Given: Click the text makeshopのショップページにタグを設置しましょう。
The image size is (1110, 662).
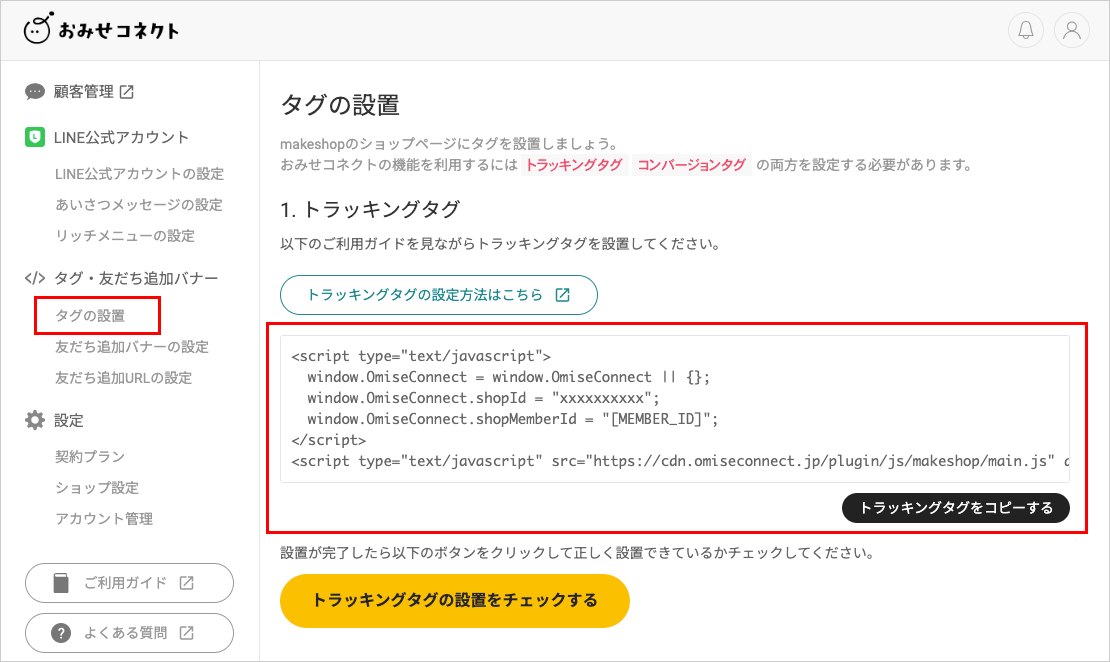Looking at the screenshot, I should pyautogui.click(x=450, y=144).
